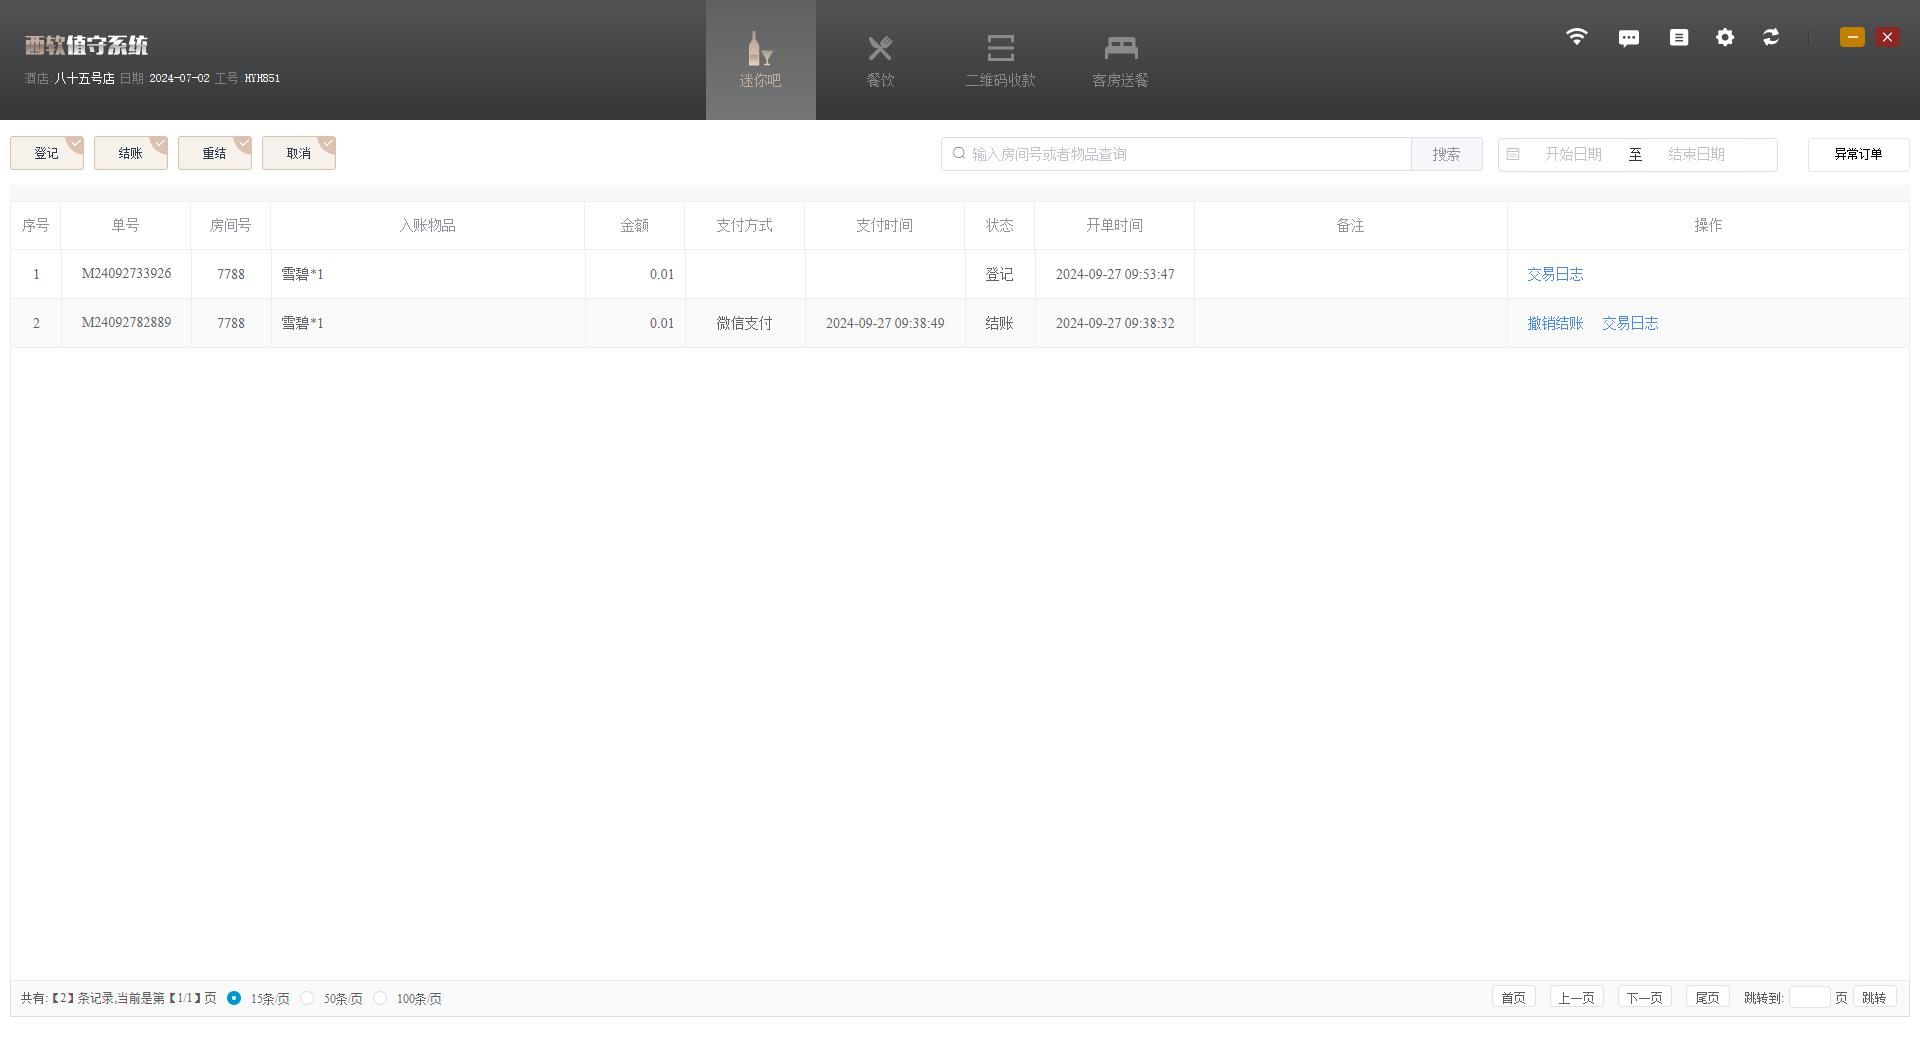Screen dimensions: 1920x1040
Task: Click the 异常订单 abnormal orders button
Action: click(x=1857, y=154)
